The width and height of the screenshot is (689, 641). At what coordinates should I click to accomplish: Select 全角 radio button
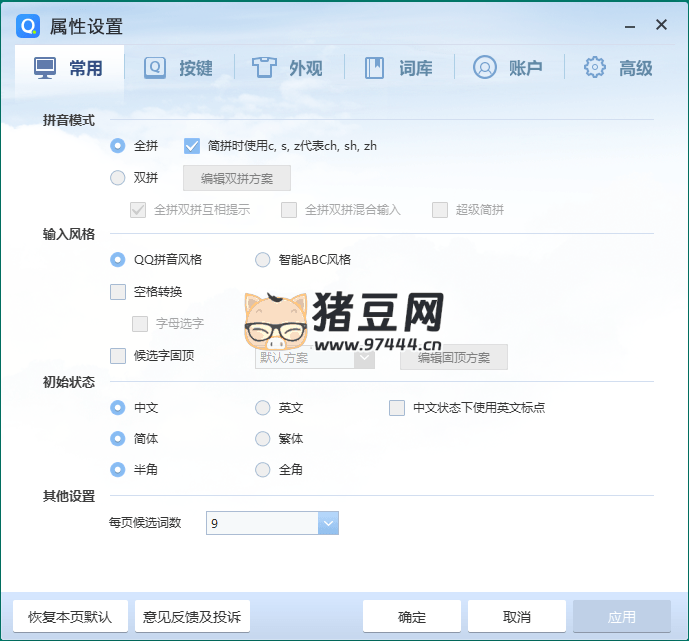pyautogui.click(x=262, y=470)
